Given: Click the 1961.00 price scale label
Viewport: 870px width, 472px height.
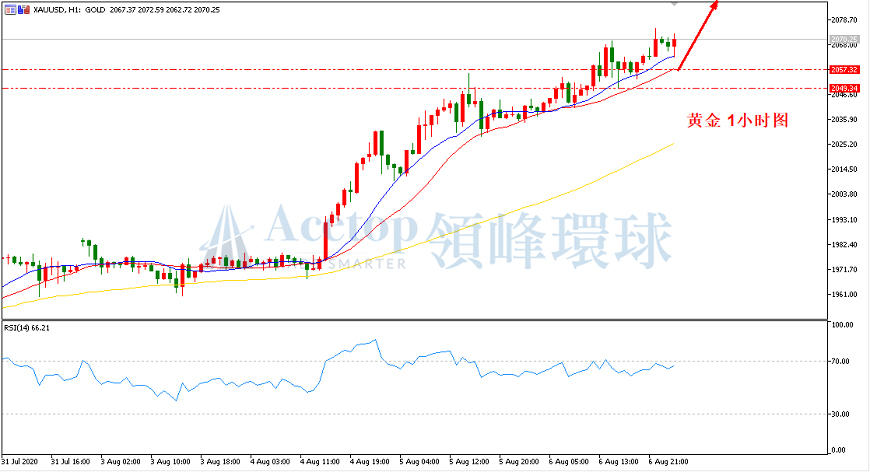Looking at the screenshot, I should point(844,294).
